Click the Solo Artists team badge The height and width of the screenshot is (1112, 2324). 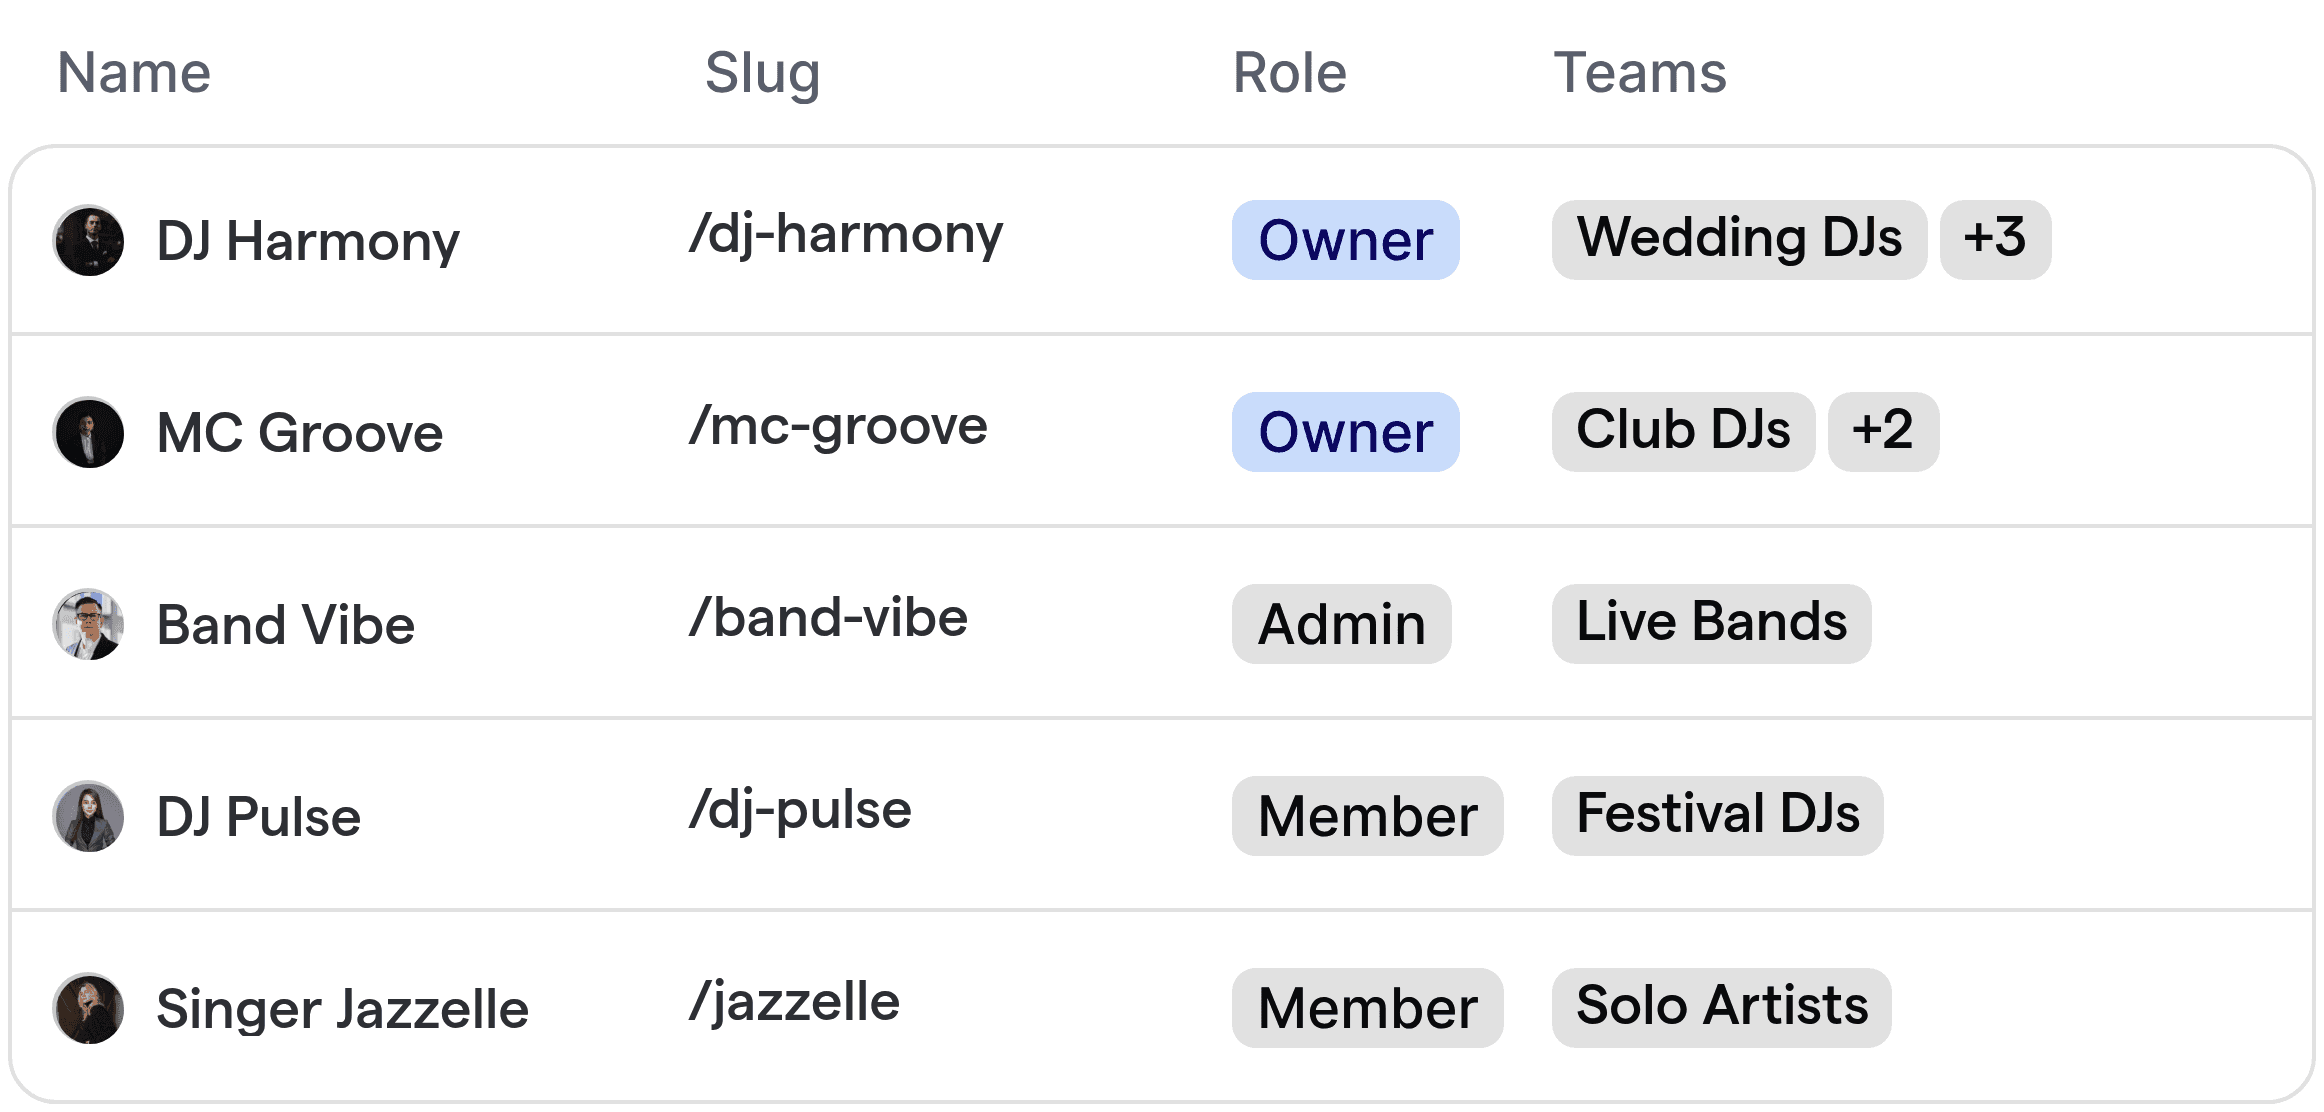tap(1721, 1008)
